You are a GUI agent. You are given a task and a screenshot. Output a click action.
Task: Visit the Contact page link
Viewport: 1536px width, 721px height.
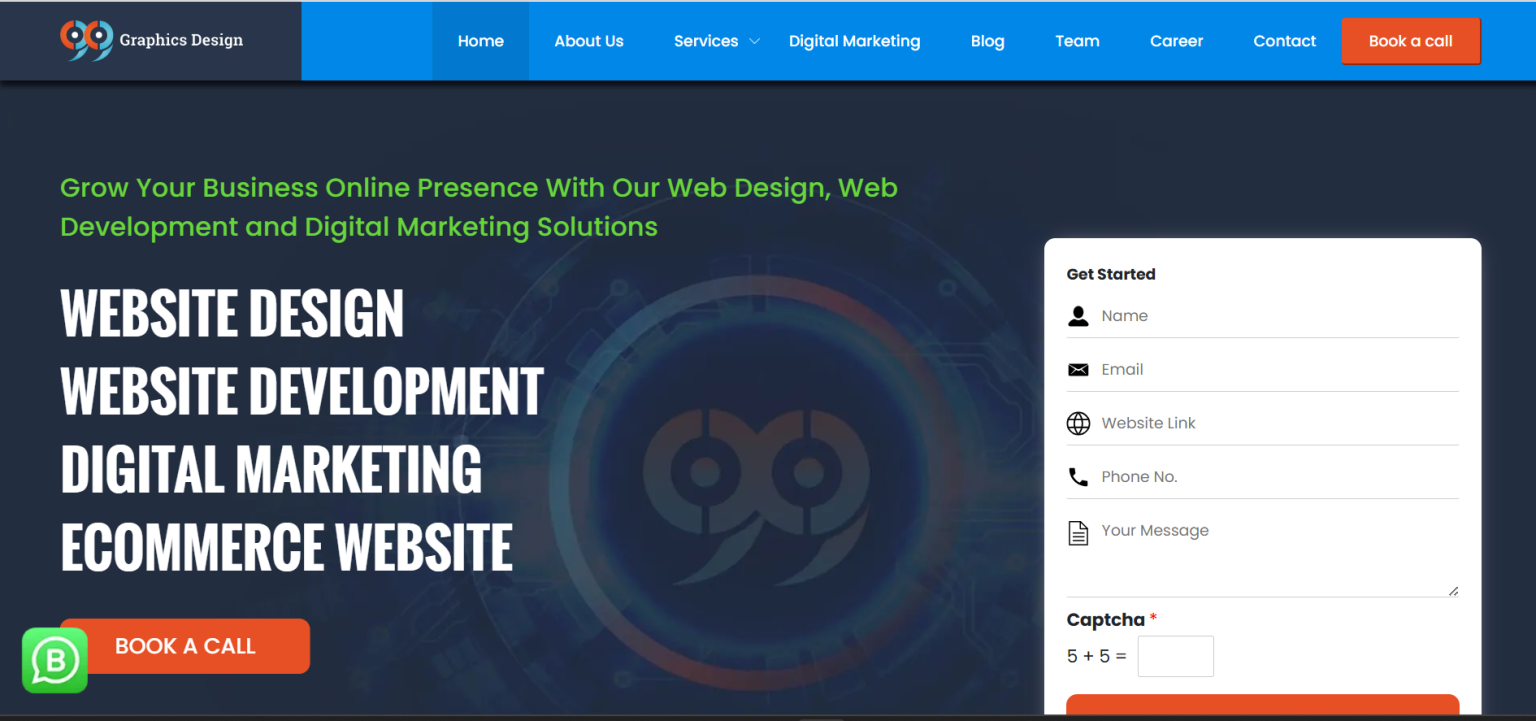[x=1284, y=41]
